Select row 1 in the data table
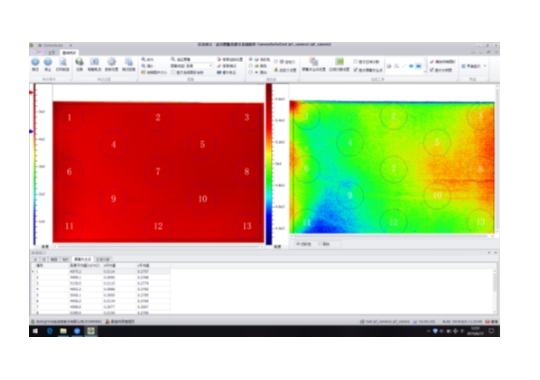 coord(102,271)
